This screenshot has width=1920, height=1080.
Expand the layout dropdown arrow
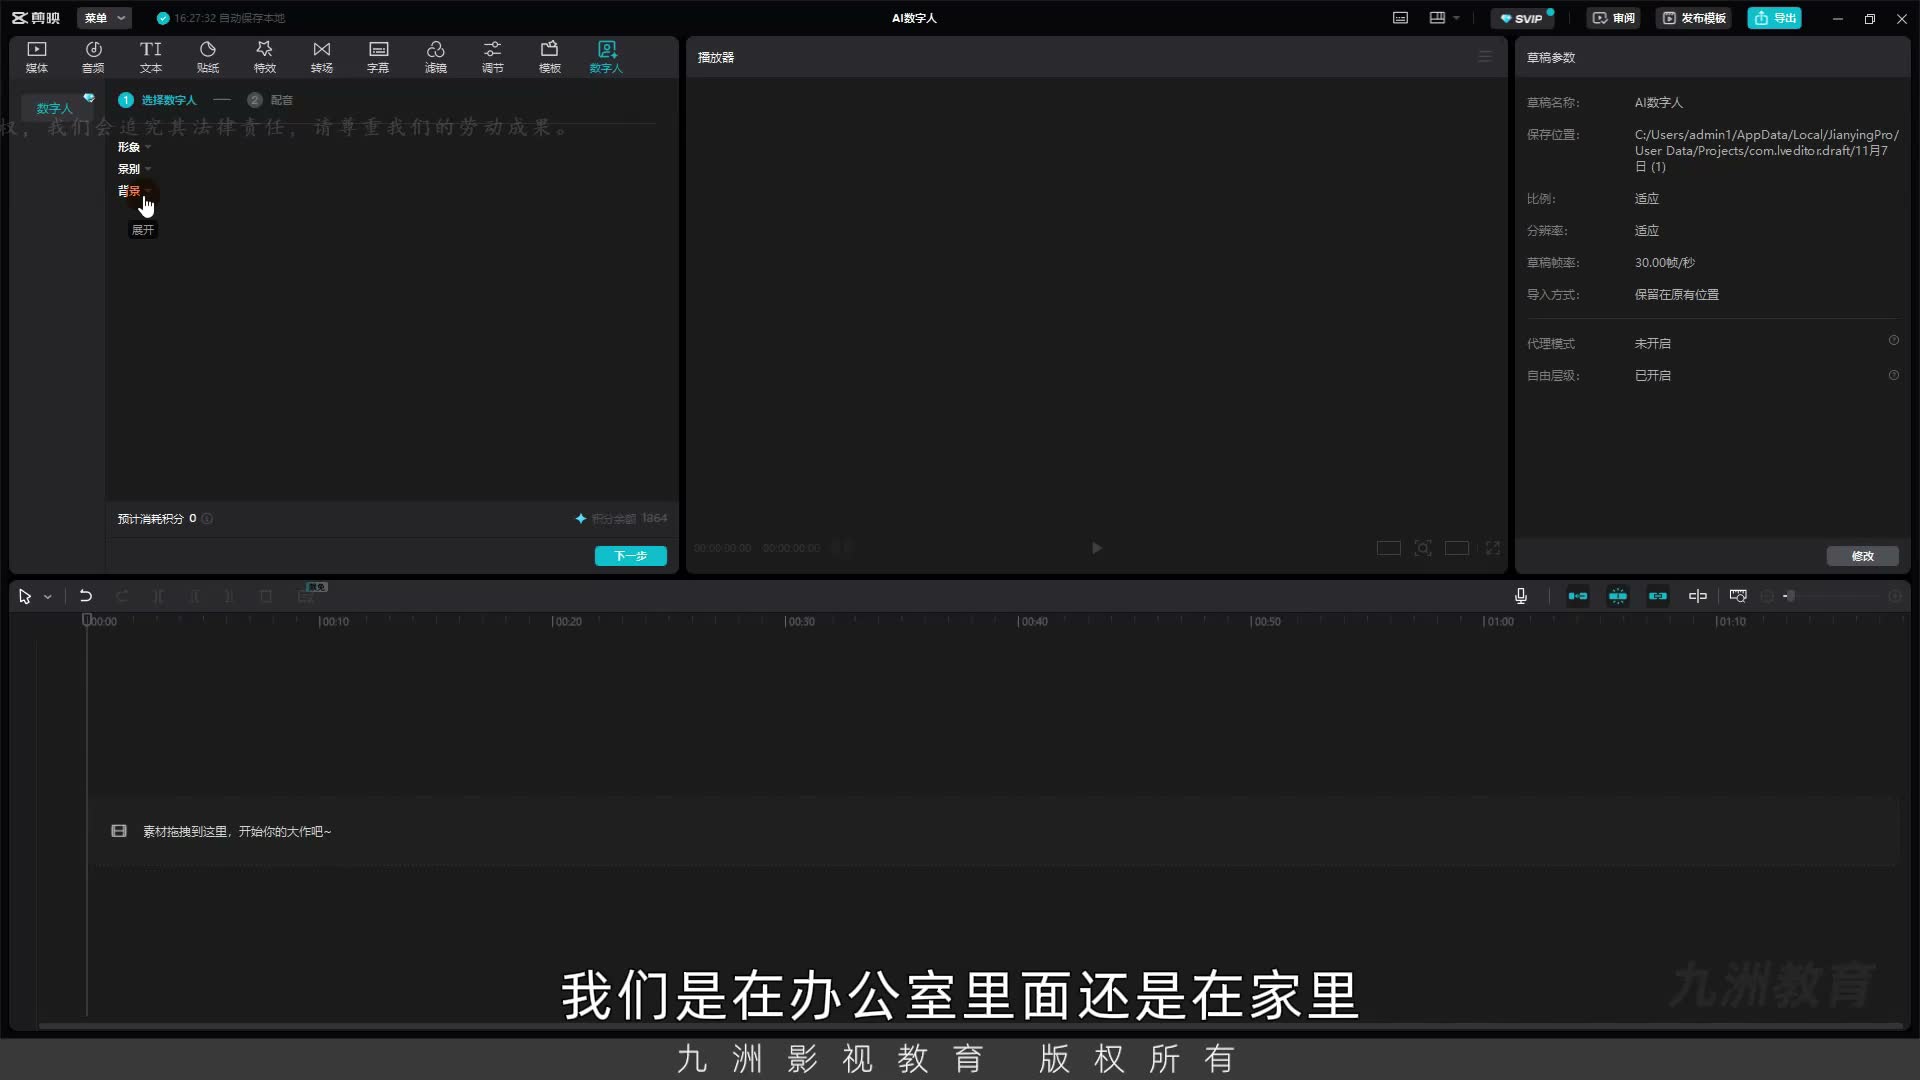[1457, 18]
